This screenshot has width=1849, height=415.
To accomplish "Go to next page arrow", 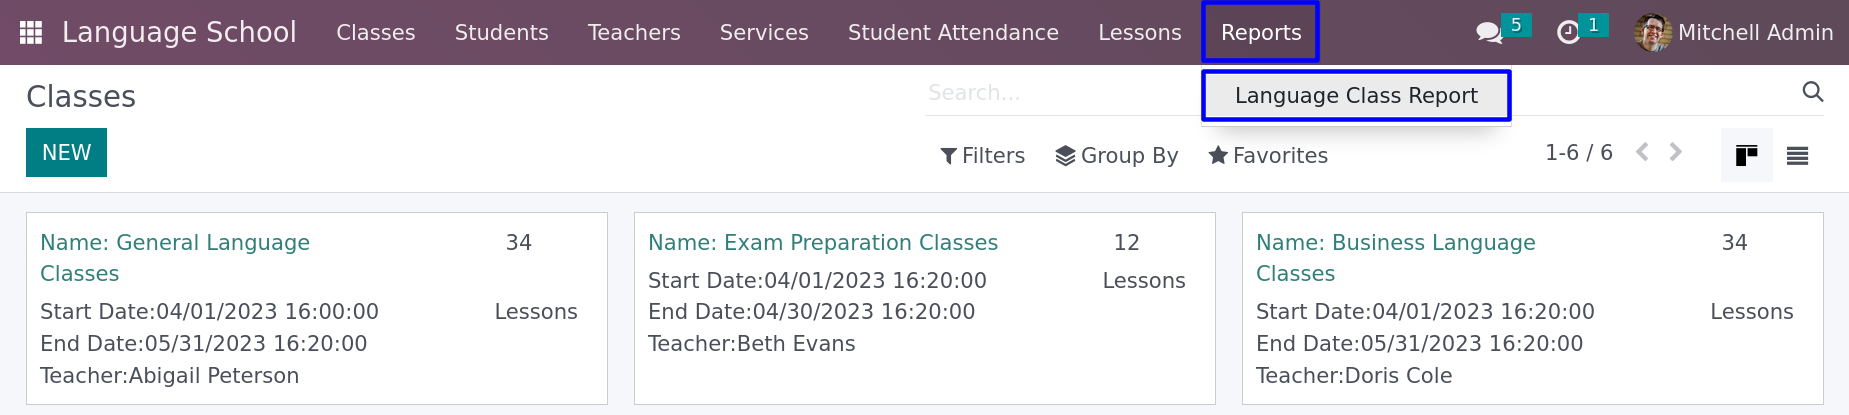I will (x=1676, y=152).
